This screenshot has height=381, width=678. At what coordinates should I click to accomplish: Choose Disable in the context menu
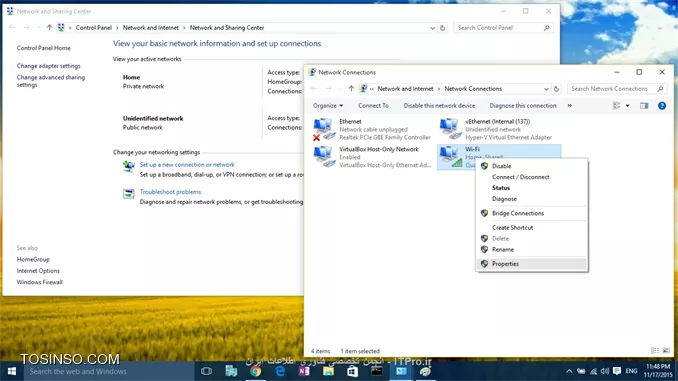(x=532, y=166)
